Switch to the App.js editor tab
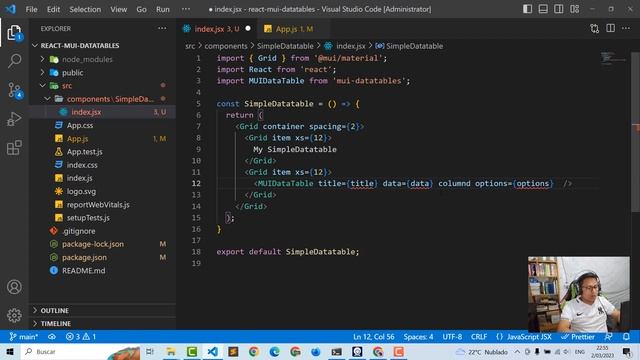Image resolution: width=640 pixels, height=360 pixels. tap(294, 29)
